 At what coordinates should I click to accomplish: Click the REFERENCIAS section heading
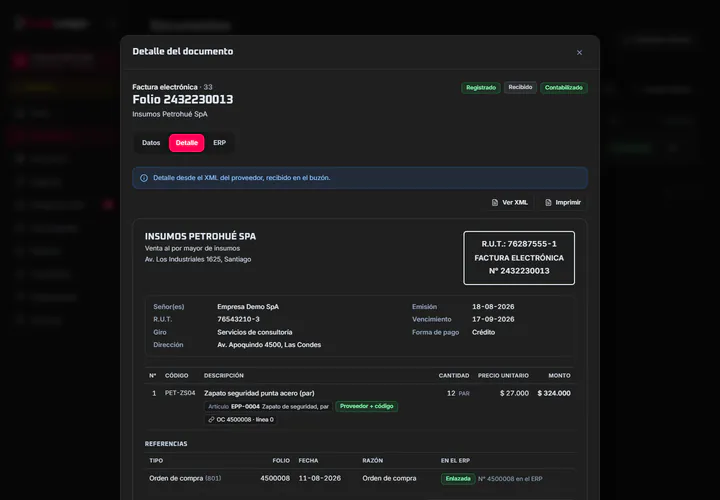[166, 444]
